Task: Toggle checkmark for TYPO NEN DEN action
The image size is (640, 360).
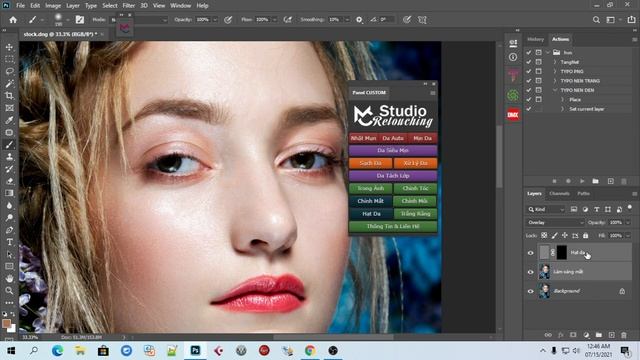Action: click(x=529, y=90)
